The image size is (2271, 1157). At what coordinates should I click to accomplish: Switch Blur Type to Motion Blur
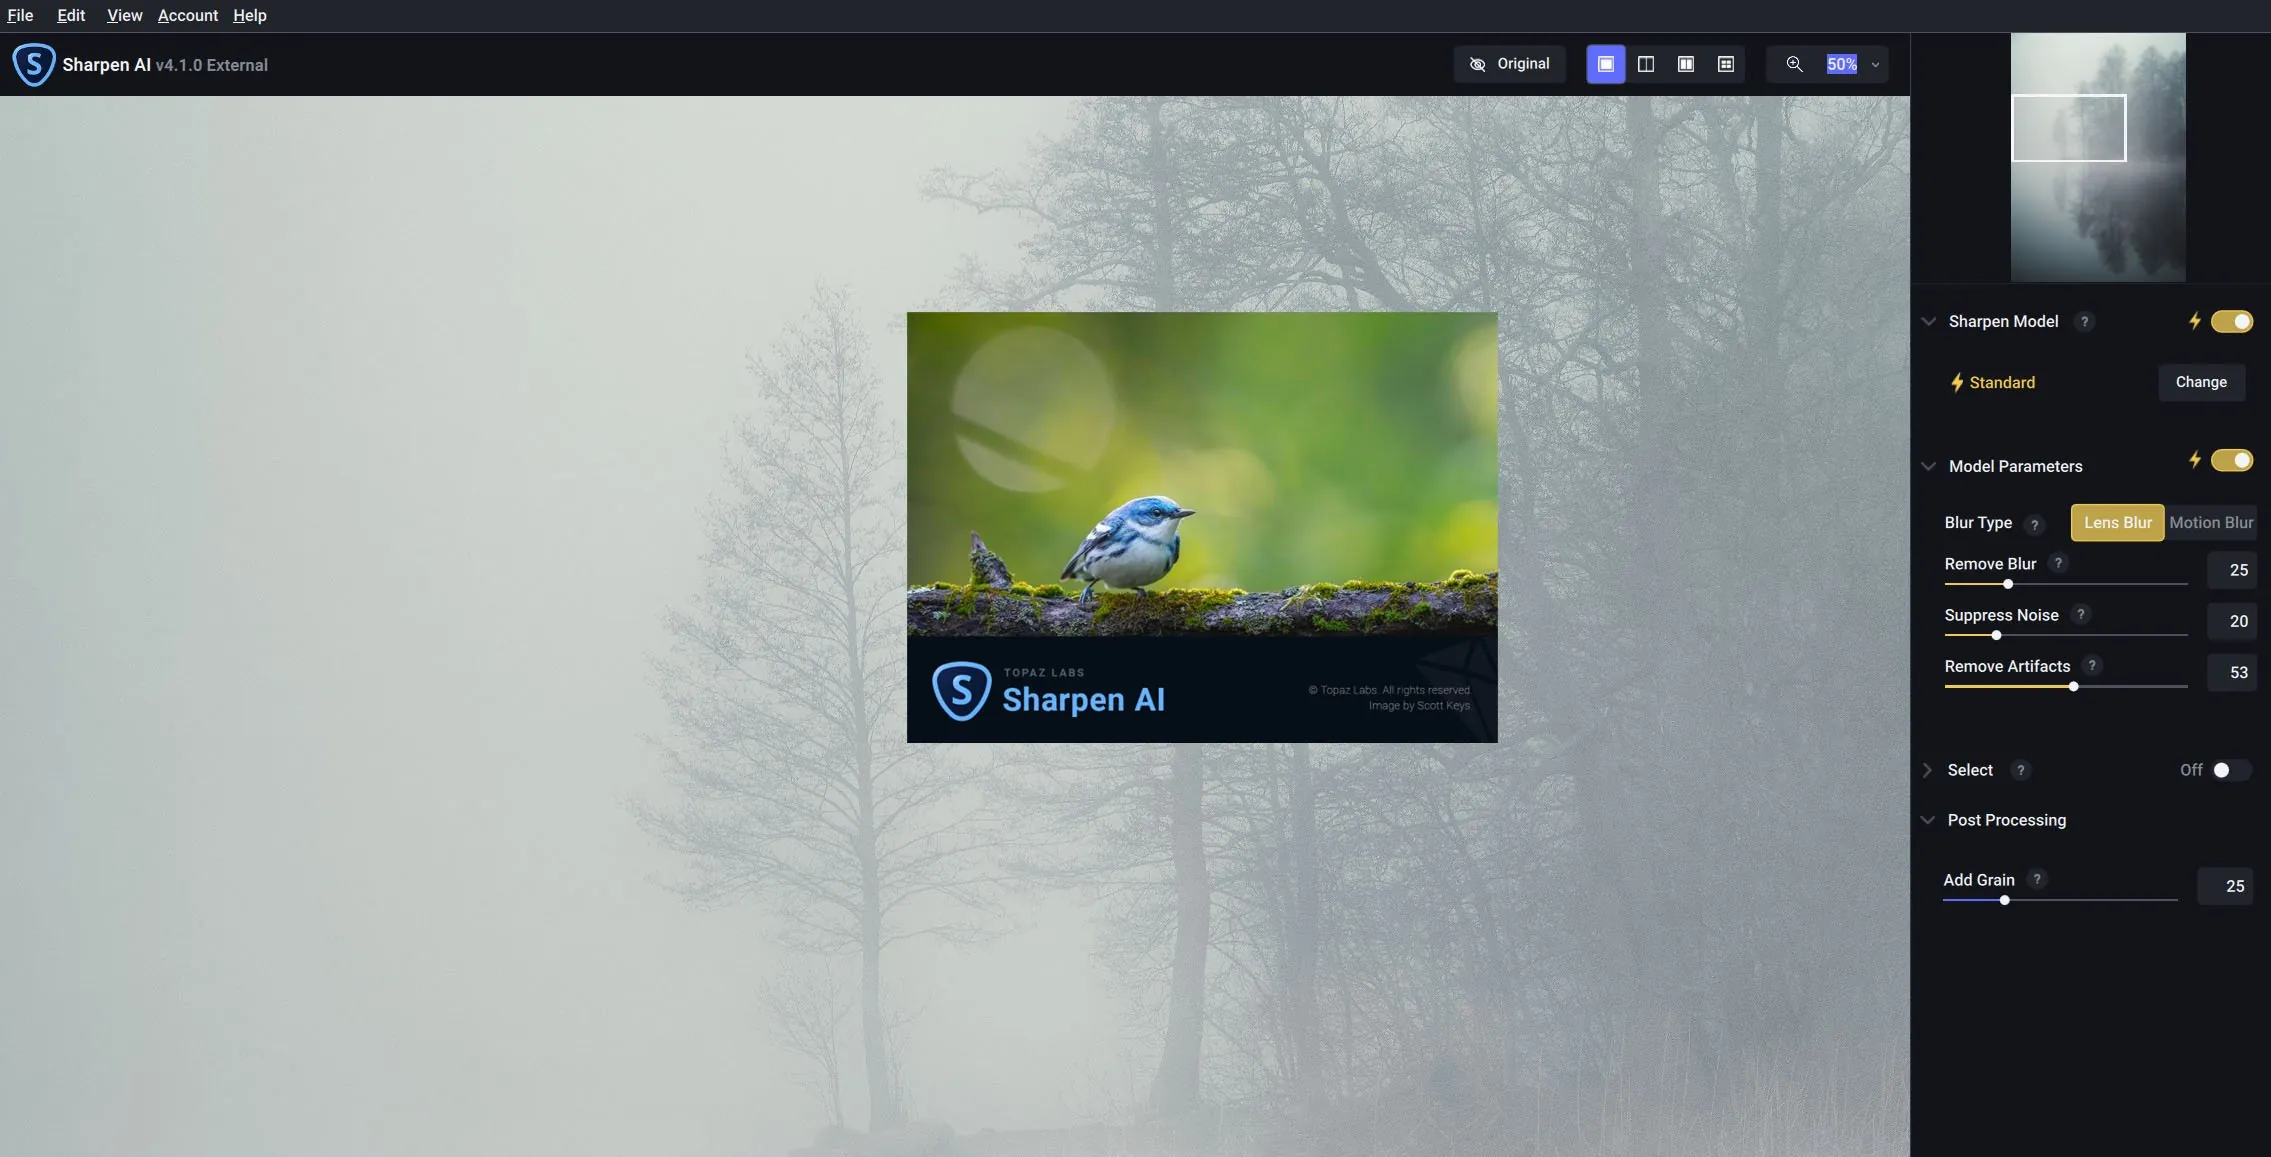click(x=2210, y=522)
